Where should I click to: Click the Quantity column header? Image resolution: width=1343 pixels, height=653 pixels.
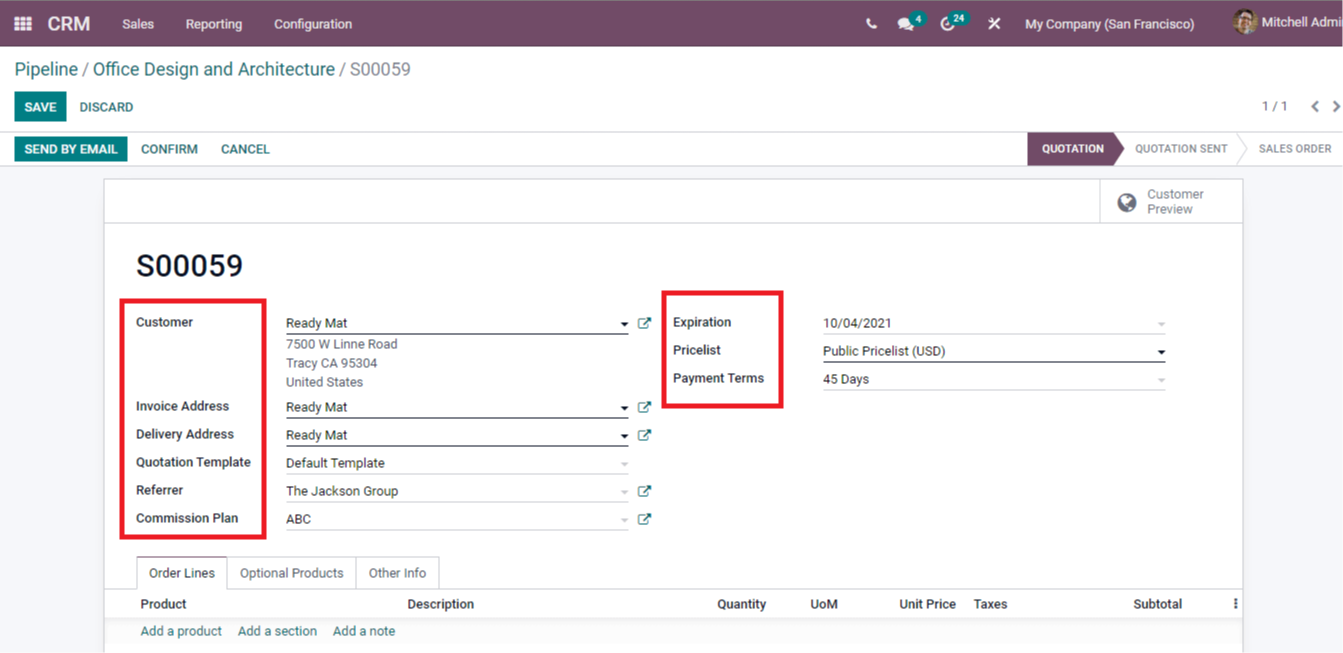(741, 604)
